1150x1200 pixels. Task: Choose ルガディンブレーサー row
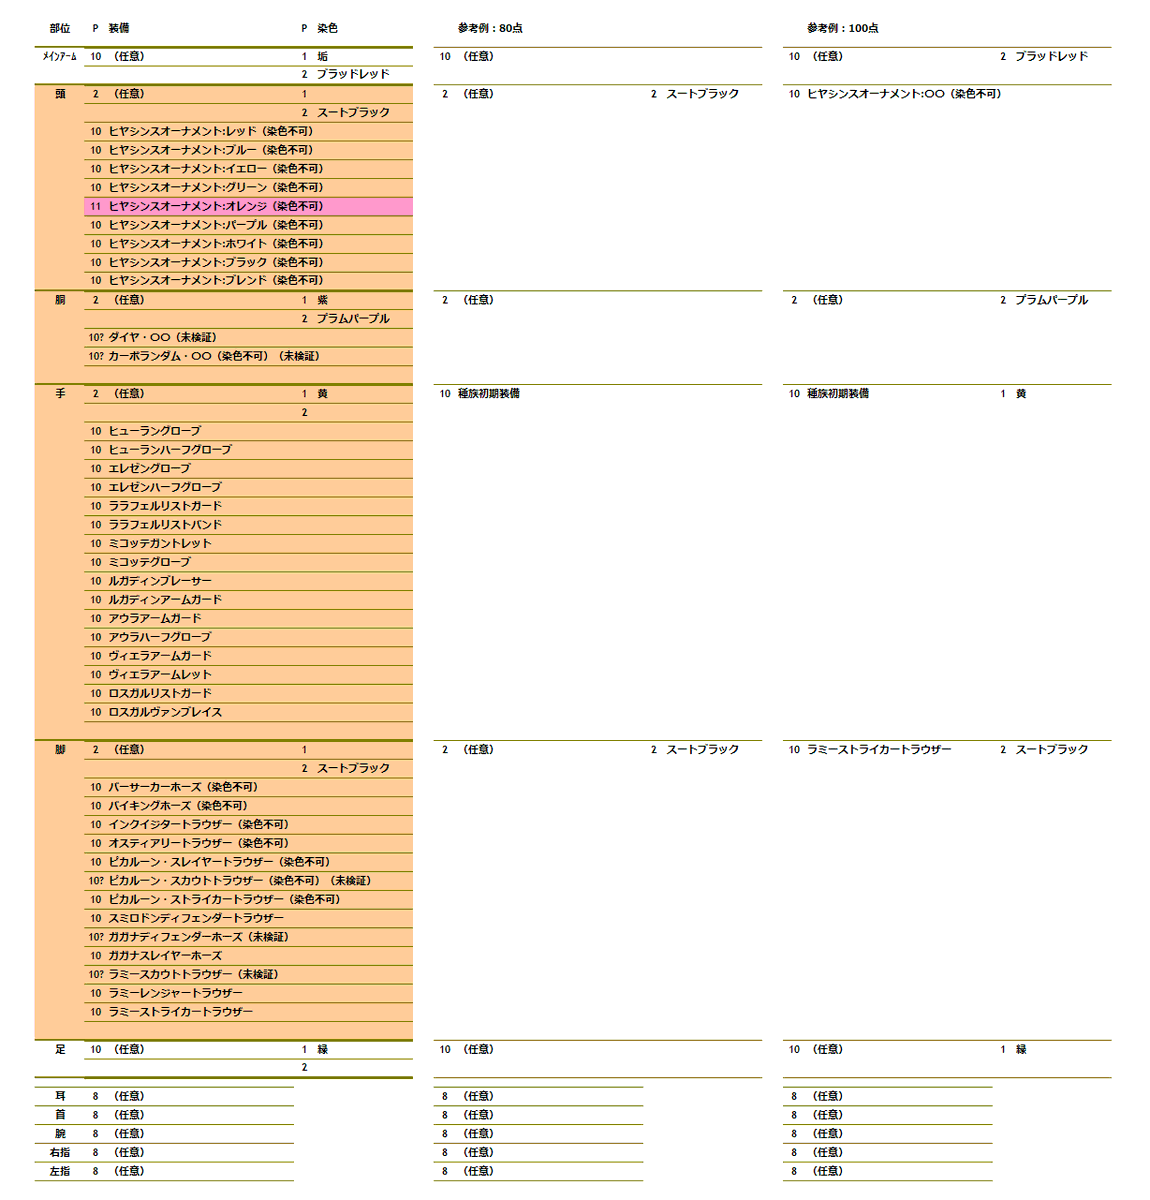pyautogui.click(x=248, y=581)
